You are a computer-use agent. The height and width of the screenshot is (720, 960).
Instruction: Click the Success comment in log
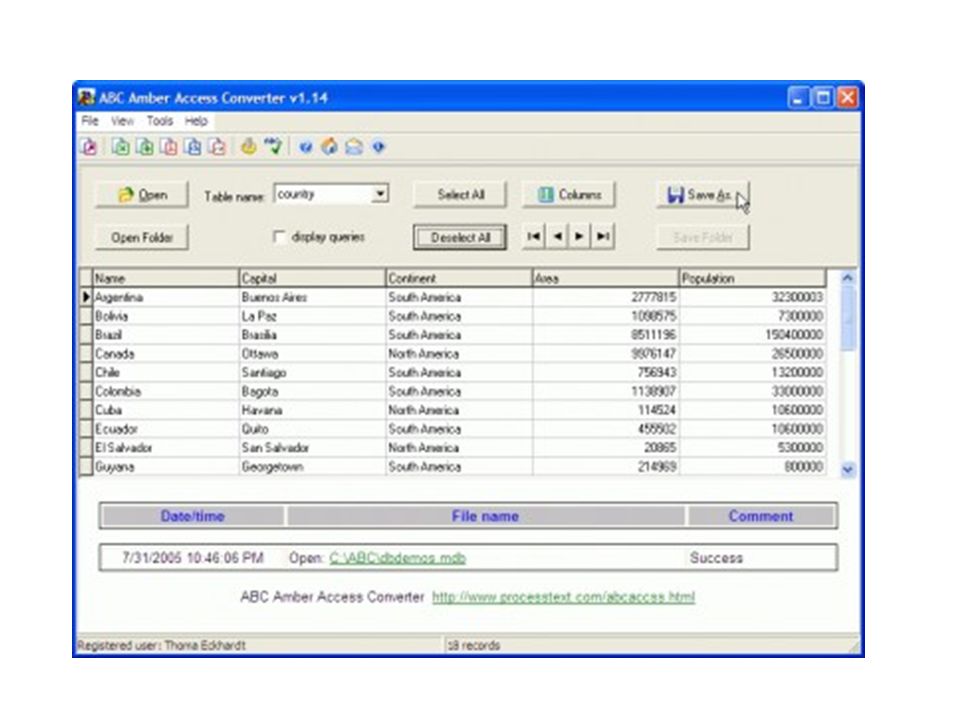[716, 558]
